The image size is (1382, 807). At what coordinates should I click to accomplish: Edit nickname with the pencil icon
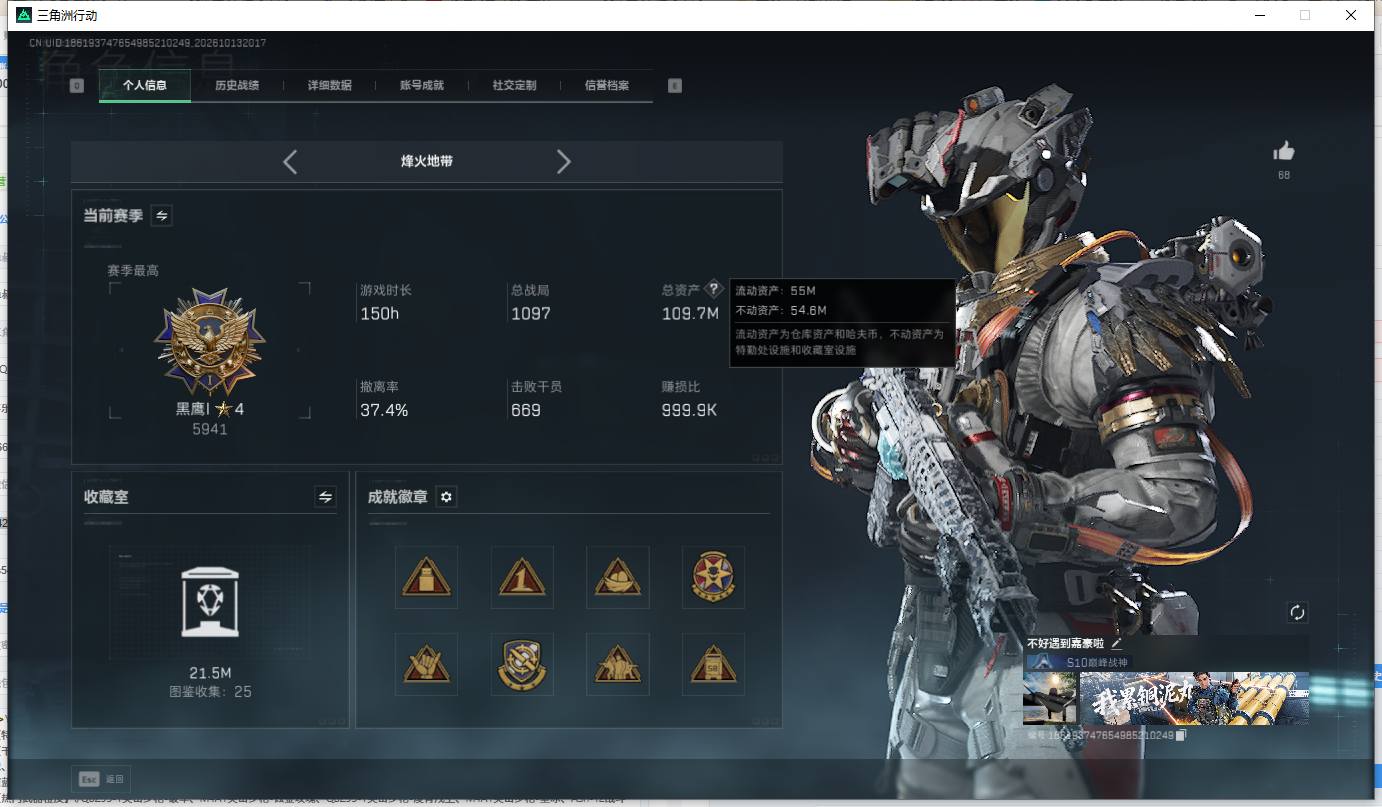[1116, 643]
